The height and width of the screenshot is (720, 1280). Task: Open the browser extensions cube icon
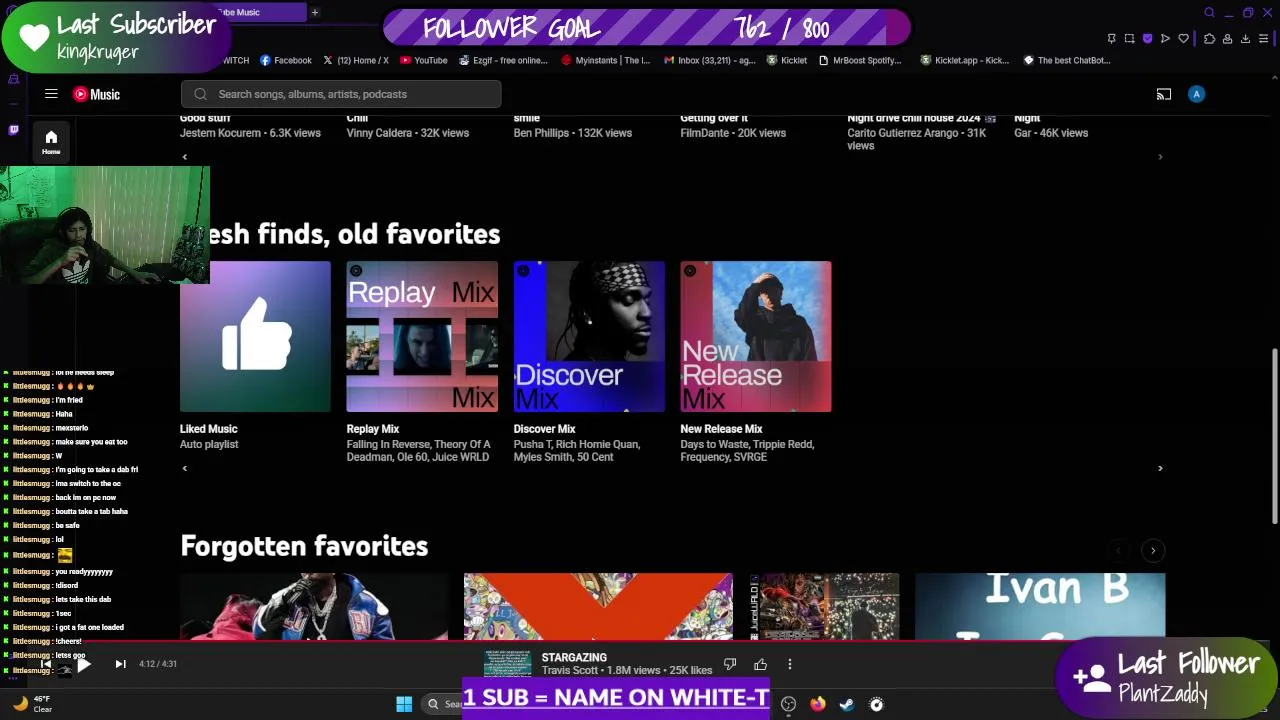1209,39
